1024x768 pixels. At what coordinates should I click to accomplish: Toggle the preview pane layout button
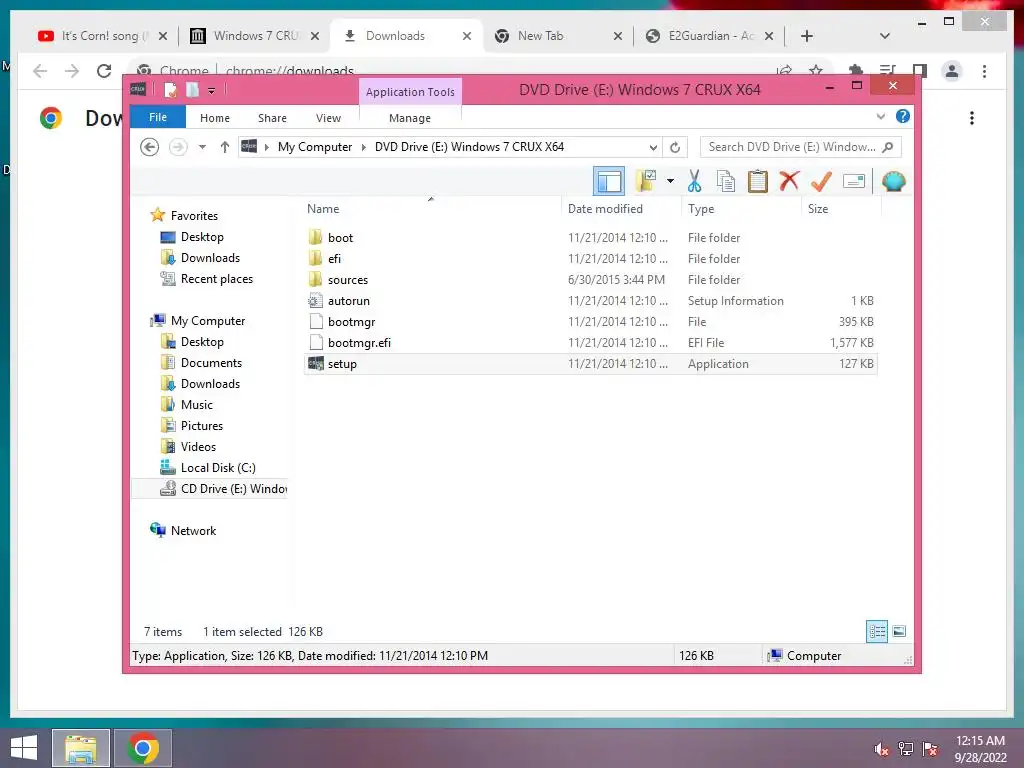609,181
